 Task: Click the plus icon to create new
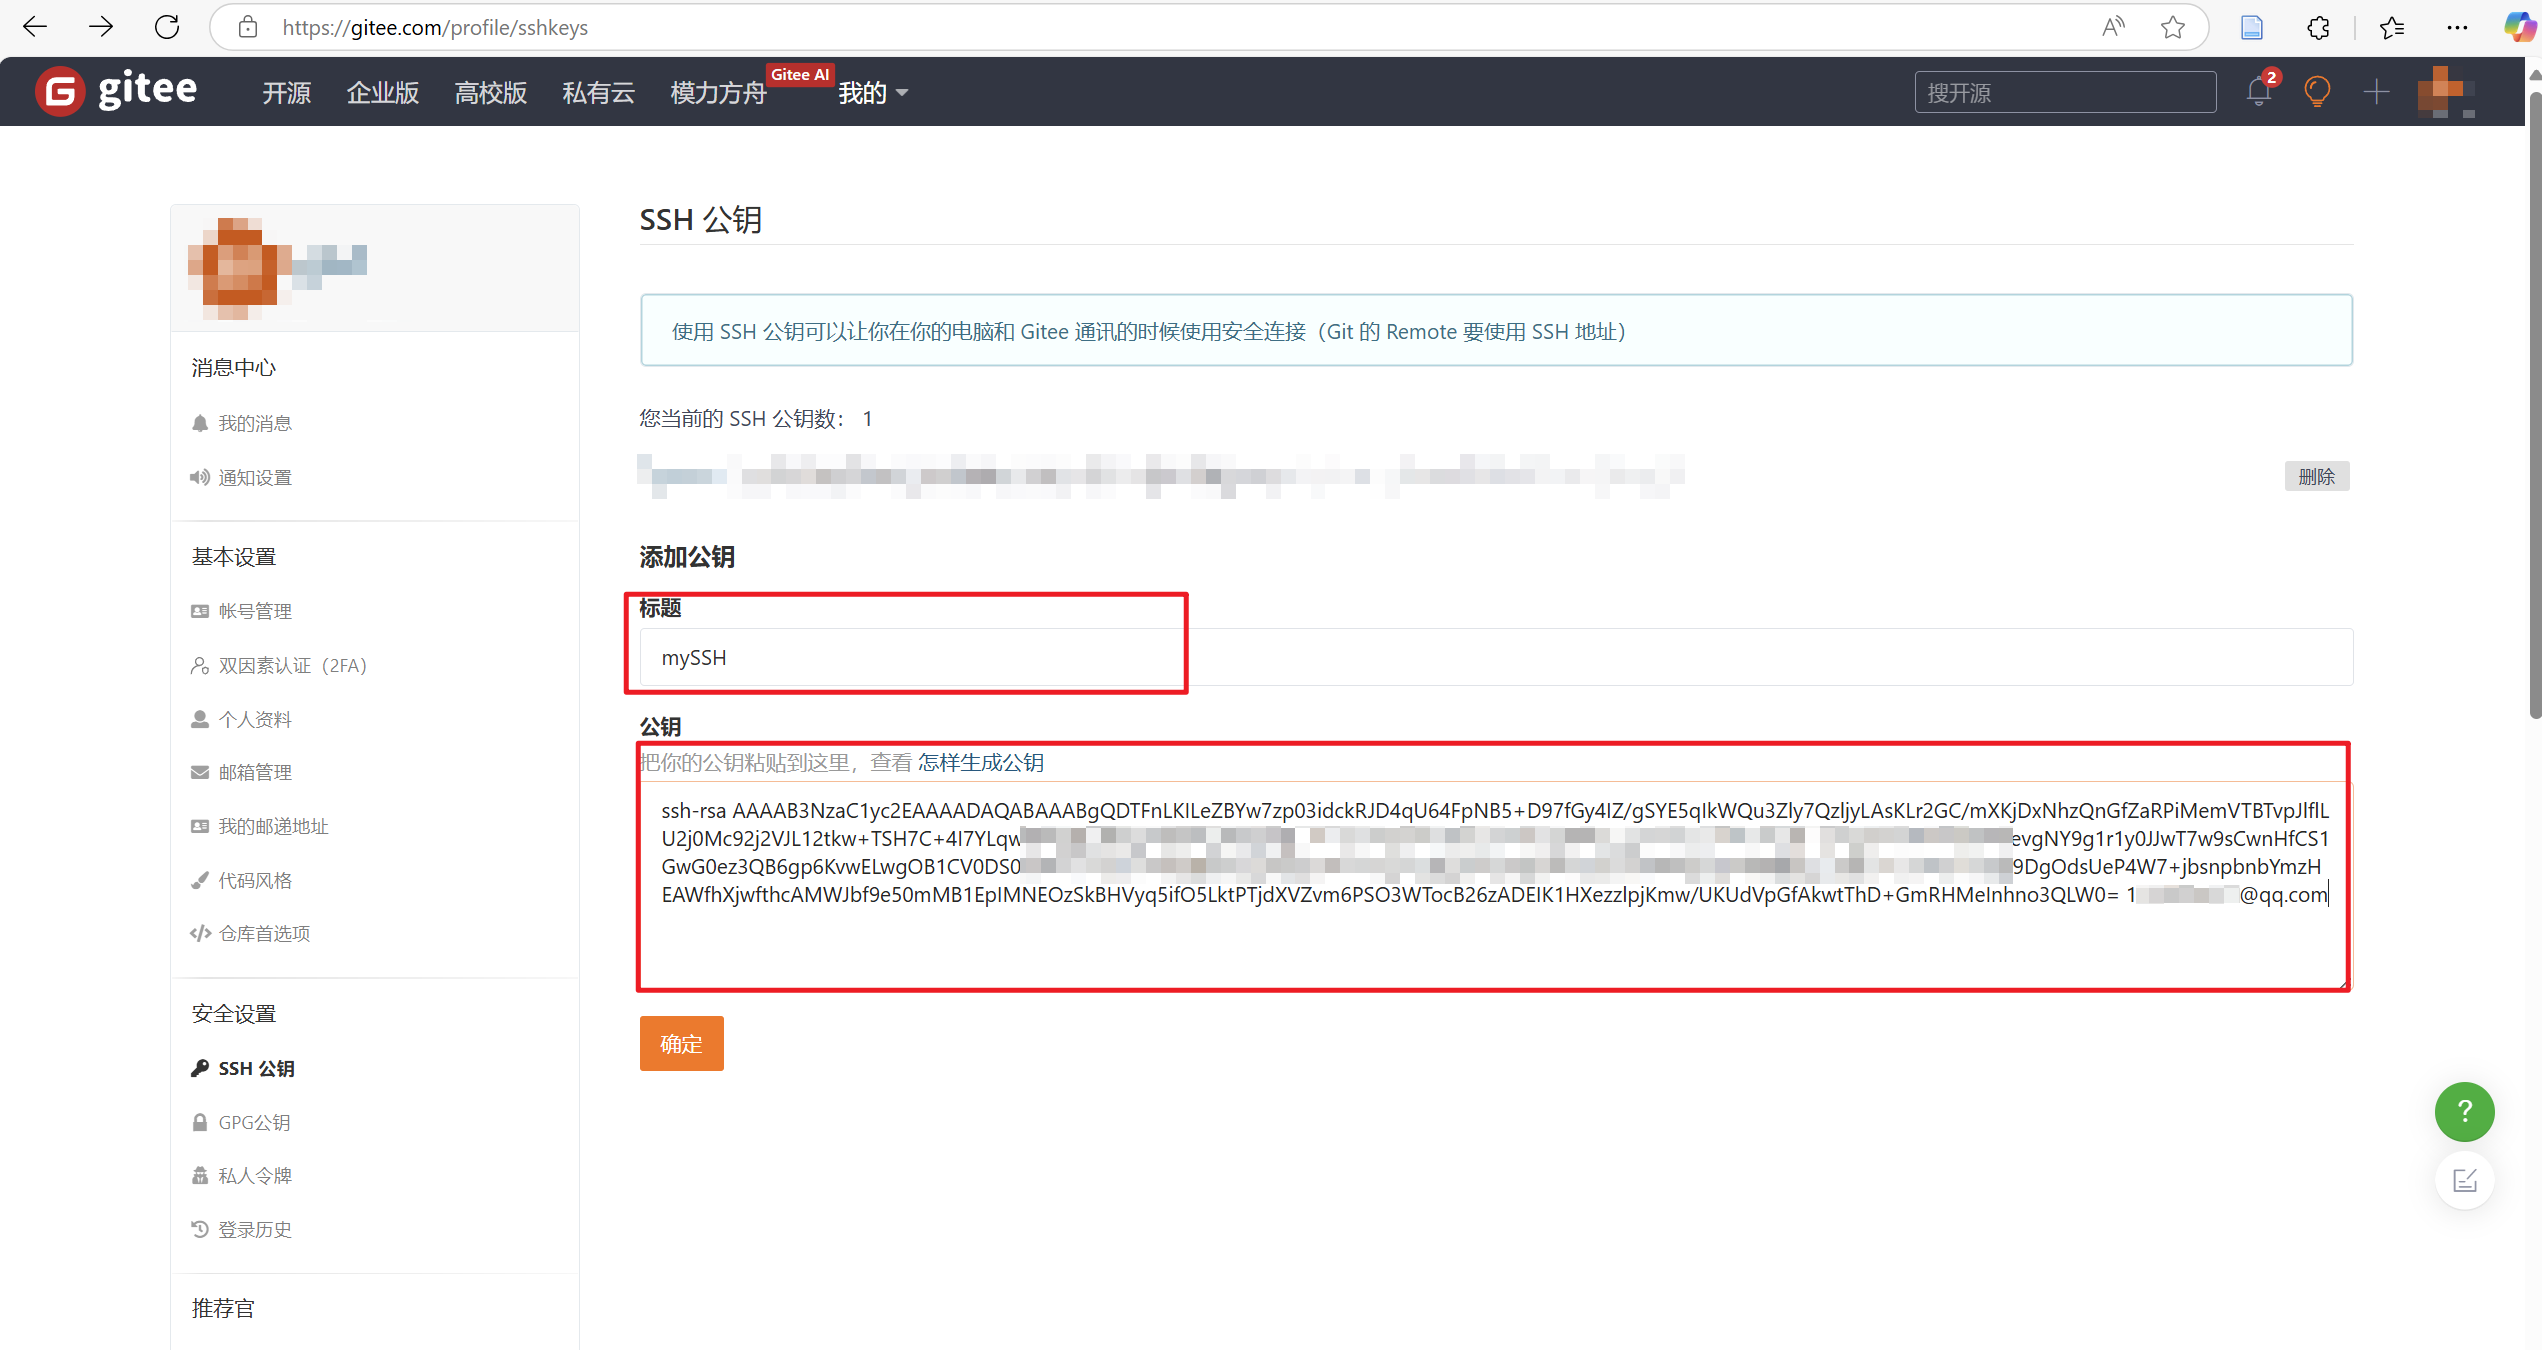[x=2376, y=92]
